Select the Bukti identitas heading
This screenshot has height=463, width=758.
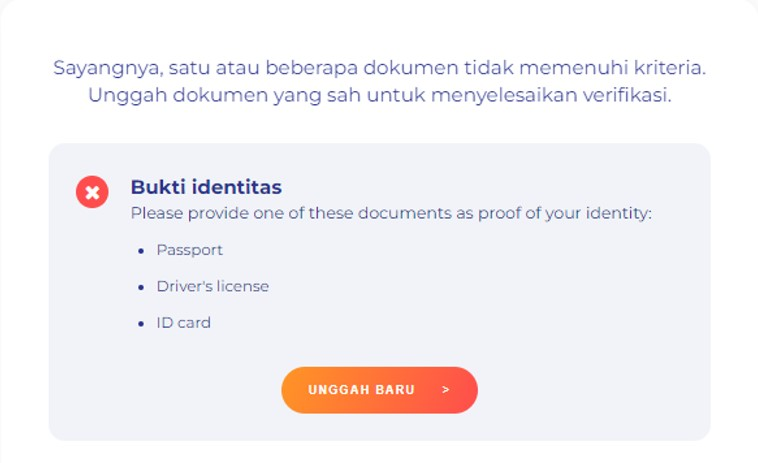(x=206, y=187)
